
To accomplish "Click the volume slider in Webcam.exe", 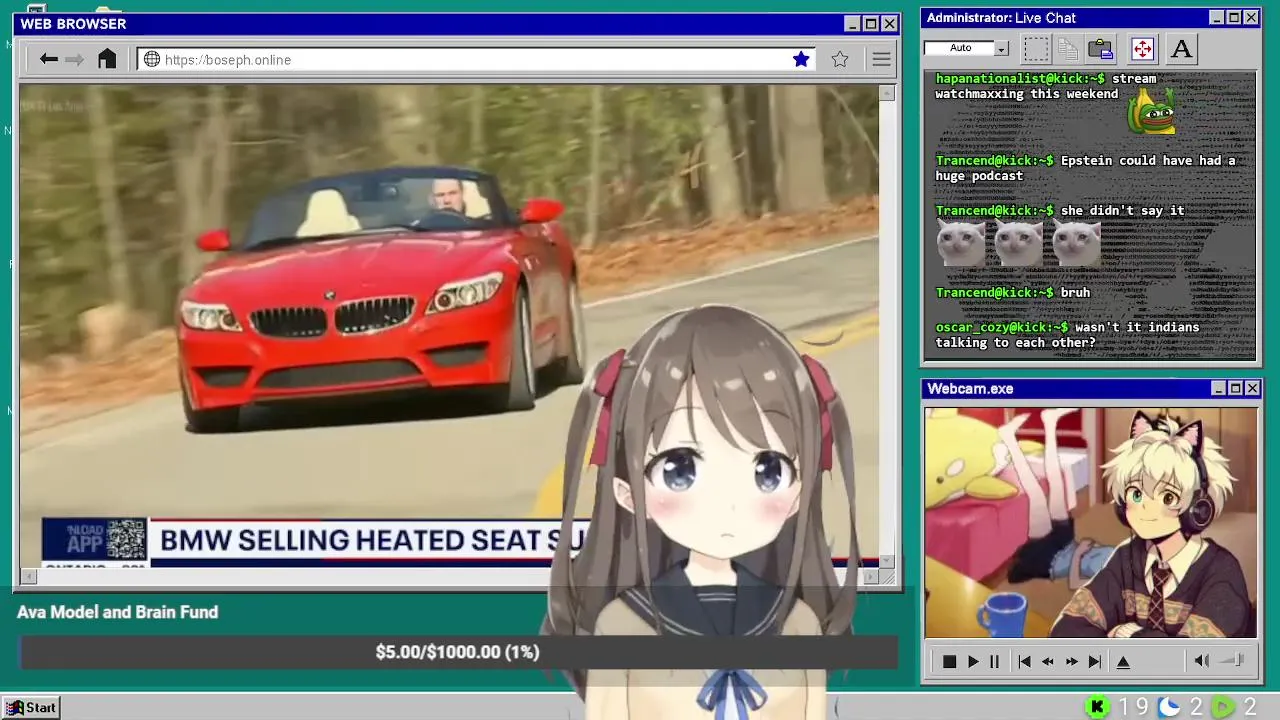I will pyautogui.click(x=1233, y=660).
